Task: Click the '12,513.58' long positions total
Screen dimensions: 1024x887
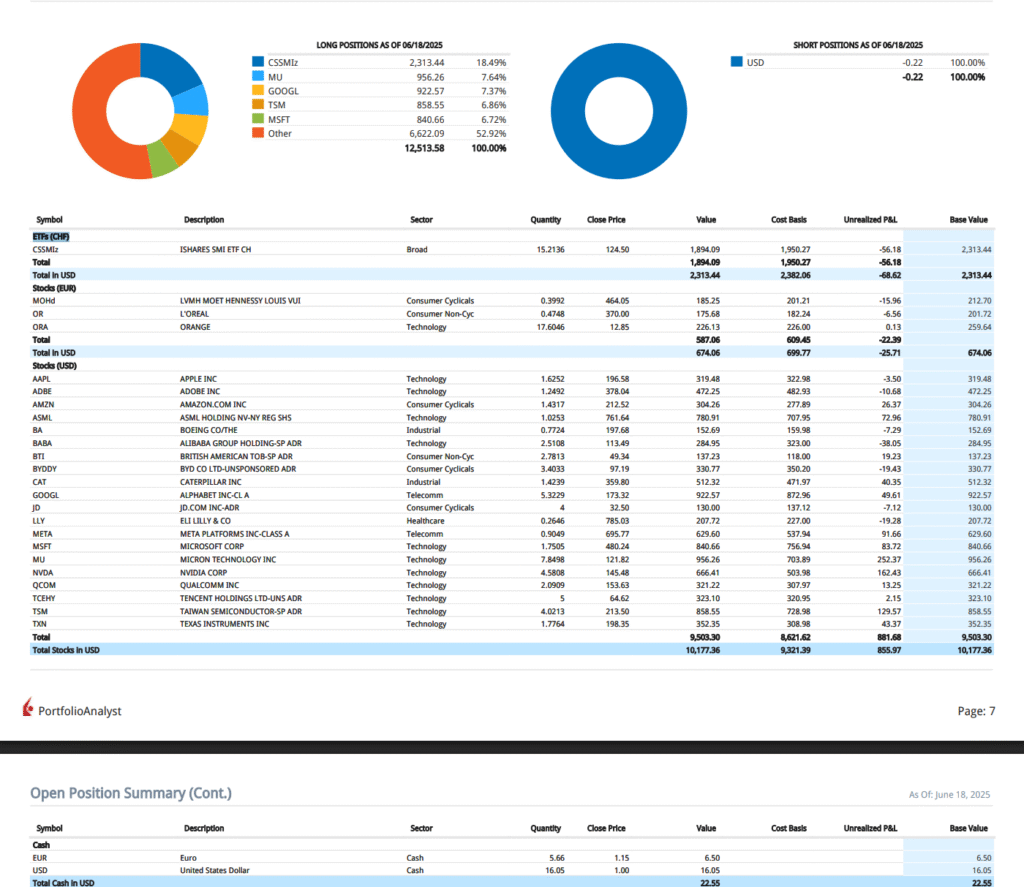Action: [x=424, y=148]
